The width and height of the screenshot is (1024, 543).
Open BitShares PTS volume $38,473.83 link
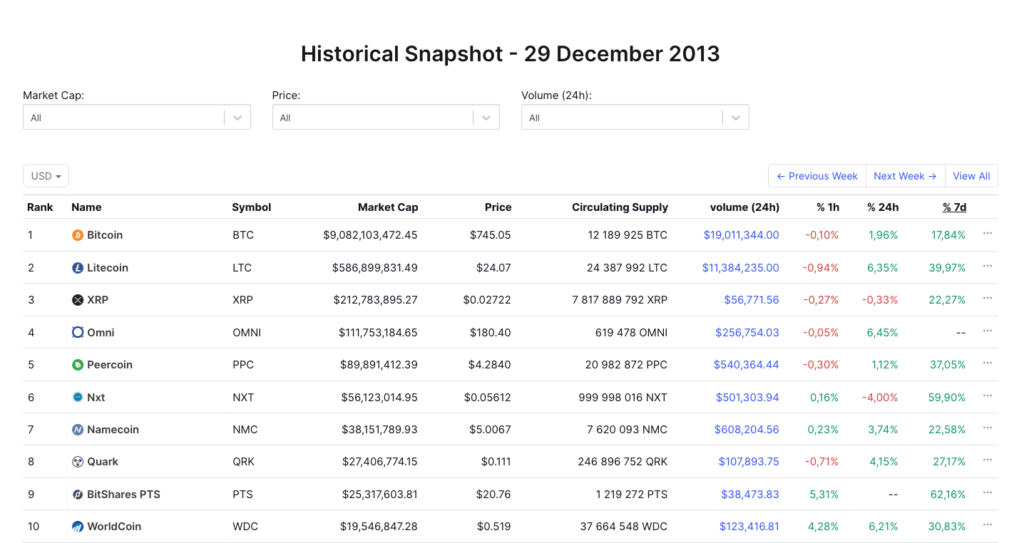(x=750, y=495)
